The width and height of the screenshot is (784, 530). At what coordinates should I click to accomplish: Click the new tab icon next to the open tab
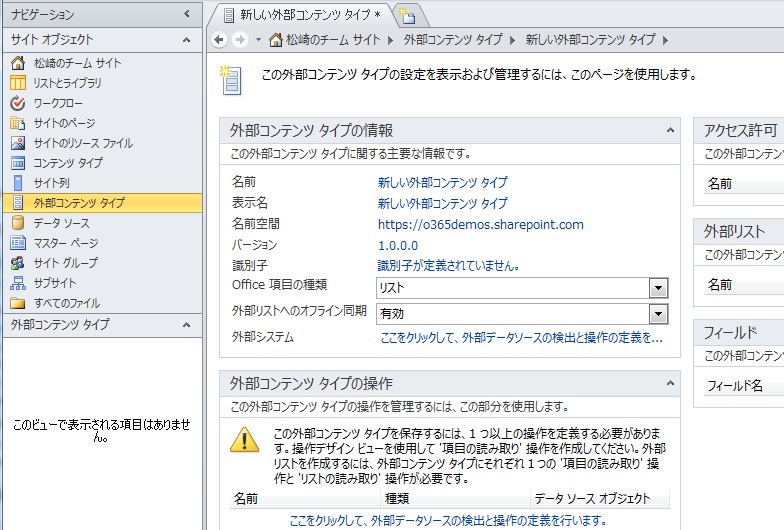(x=408, y=16)
